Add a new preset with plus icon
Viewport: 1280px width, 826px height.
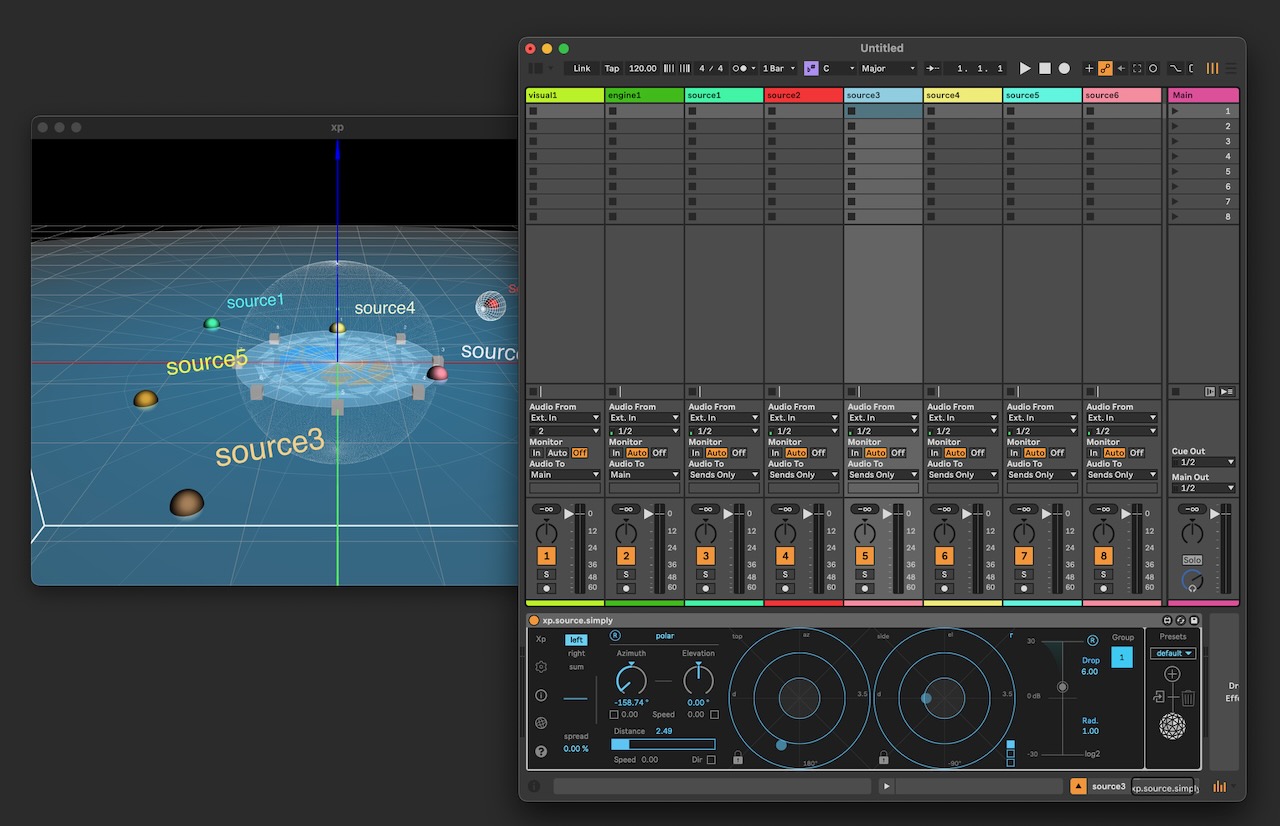[x=1172, y=675]
